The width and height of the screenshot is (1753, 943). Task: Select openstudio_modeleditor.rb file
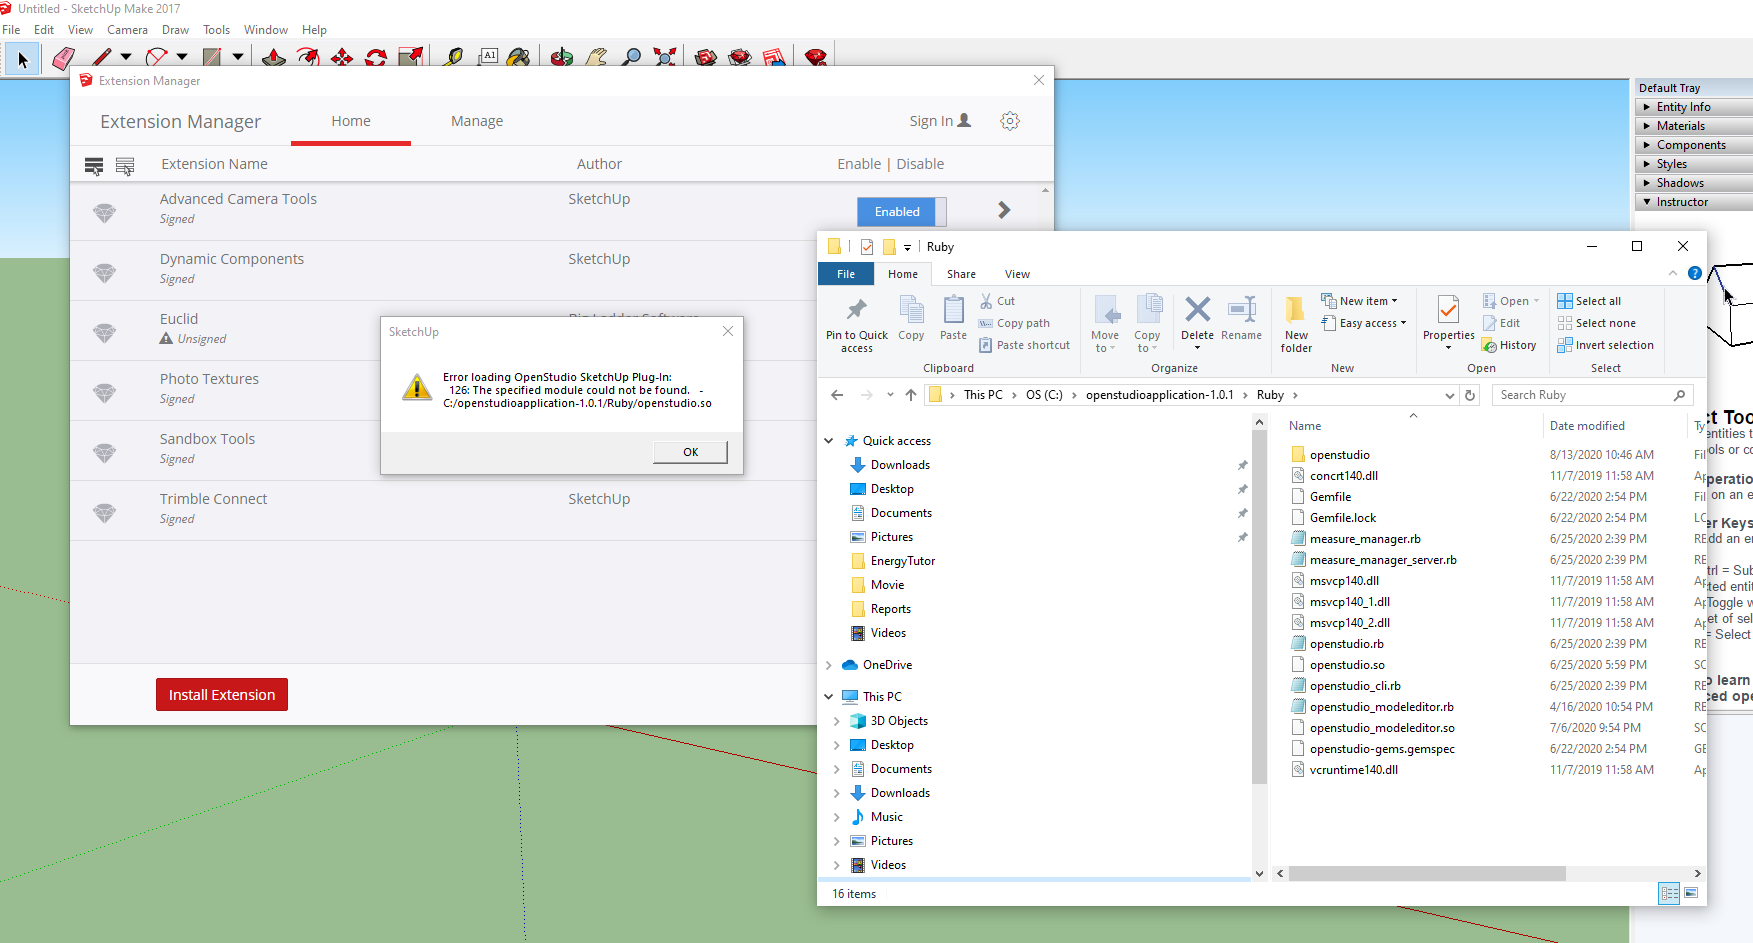pyautogui.click(x=1381, y=707)
